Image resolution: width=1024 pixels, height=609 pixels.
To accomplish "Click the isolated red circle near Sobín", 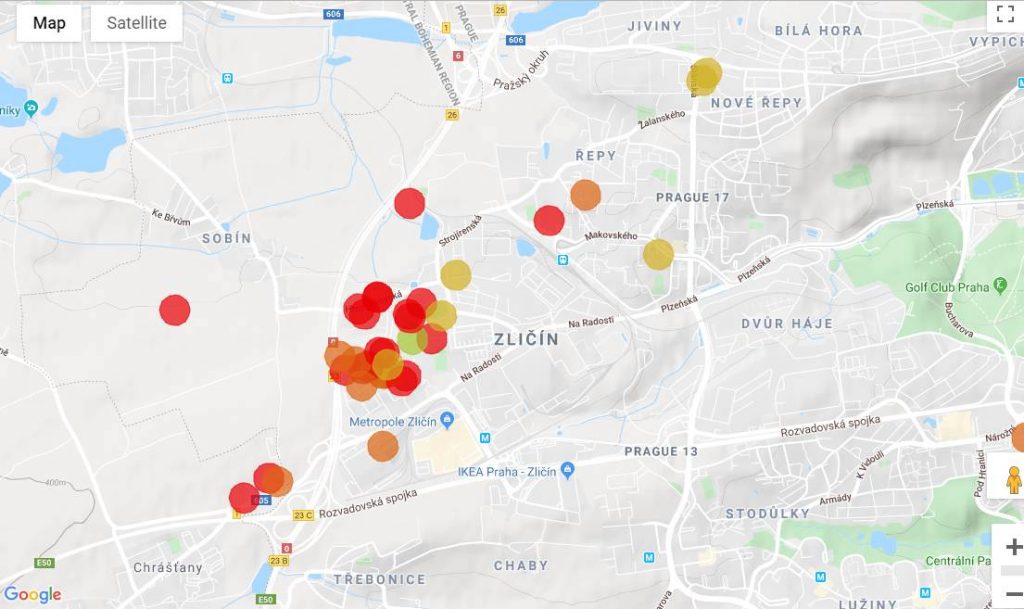I will [174, 310].
